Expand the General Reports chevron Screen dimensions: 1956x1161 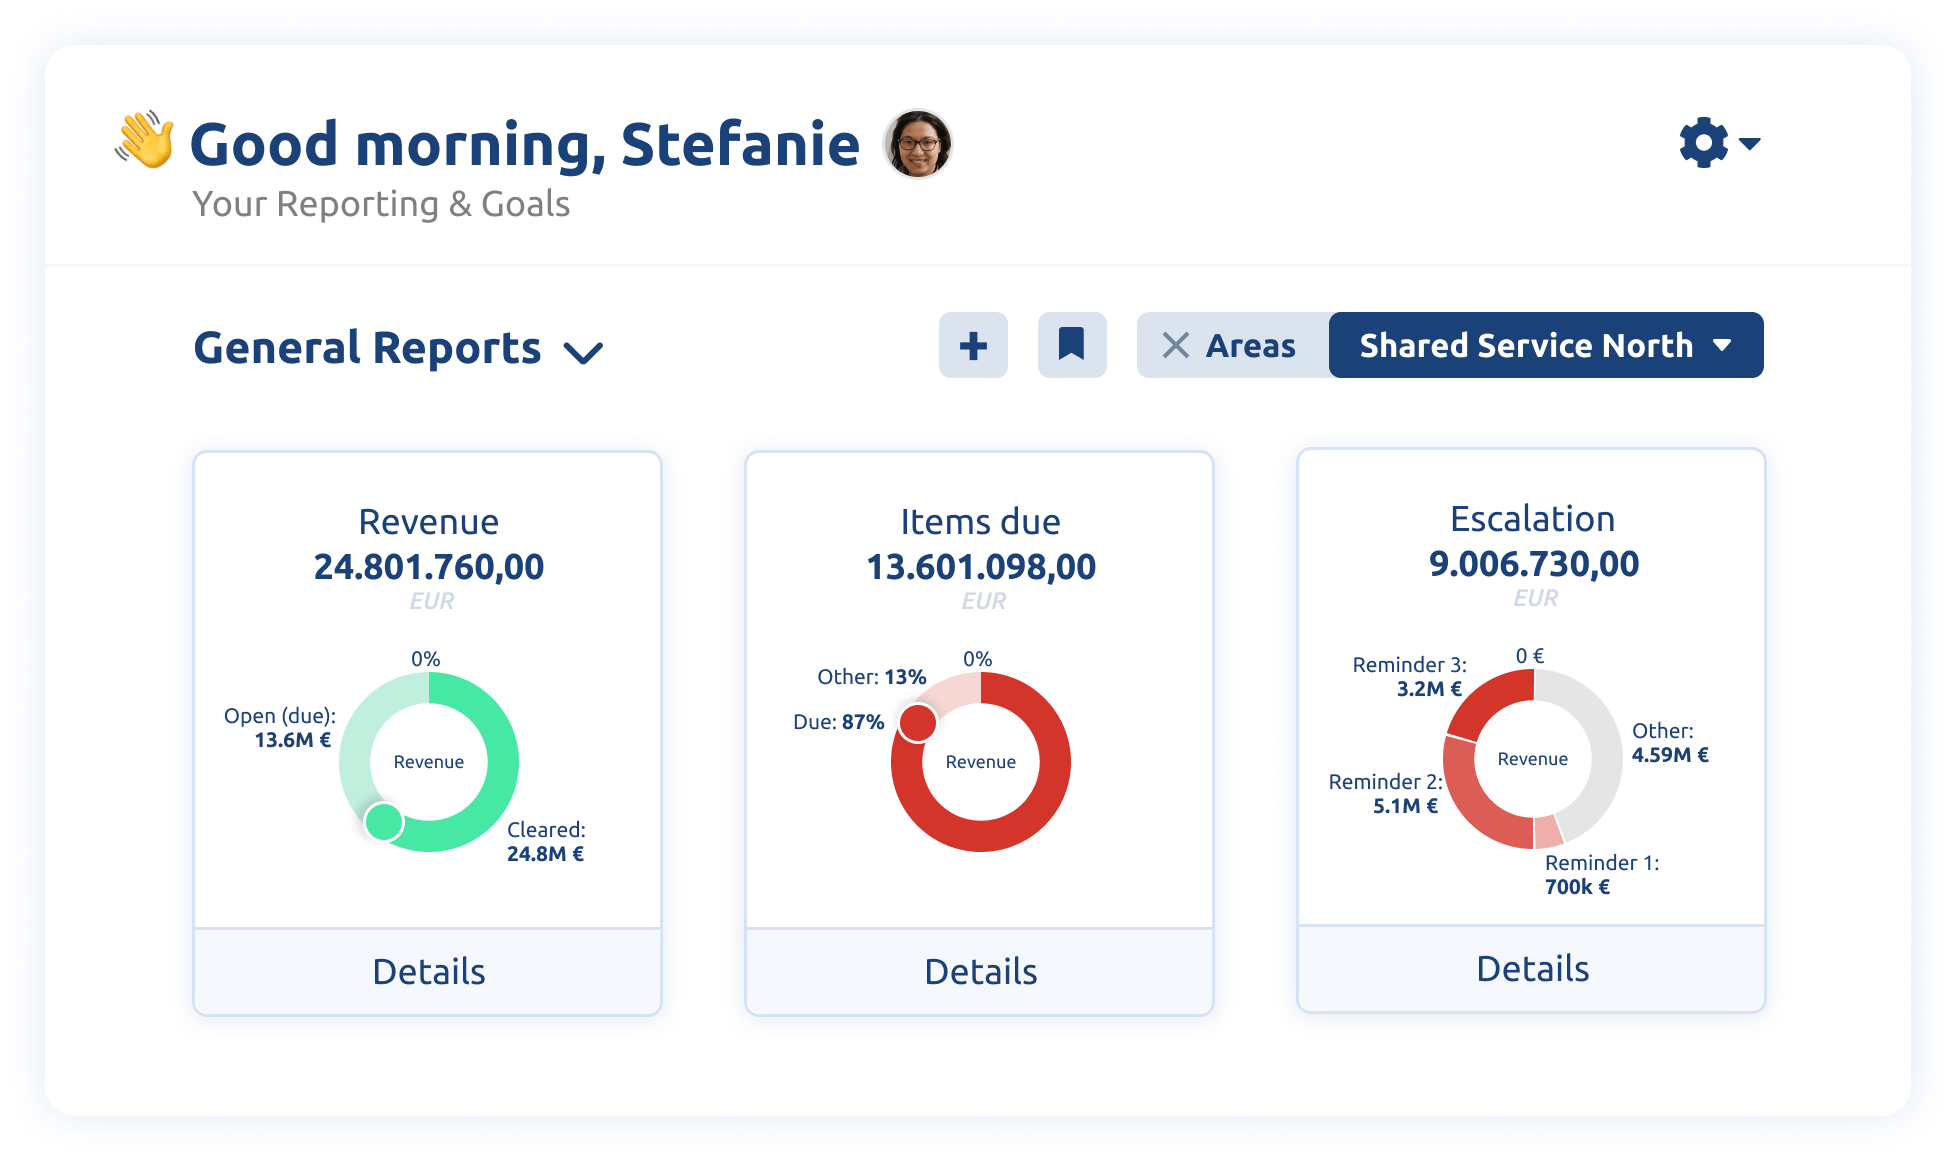(583, 352)
